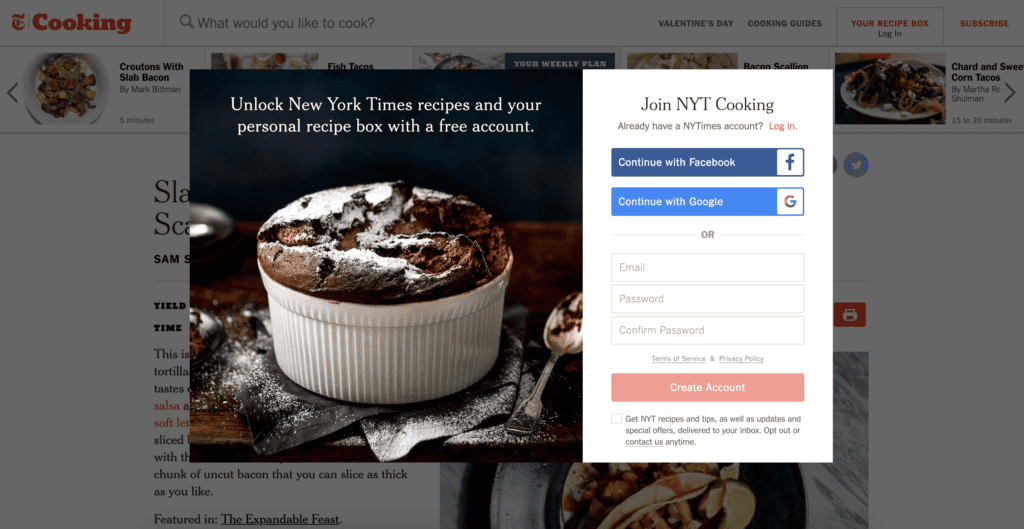The height and width of the screenshot is (529, 1024).
Task: Open the Cooking Guides menu item
Action: tap(784, 24)
